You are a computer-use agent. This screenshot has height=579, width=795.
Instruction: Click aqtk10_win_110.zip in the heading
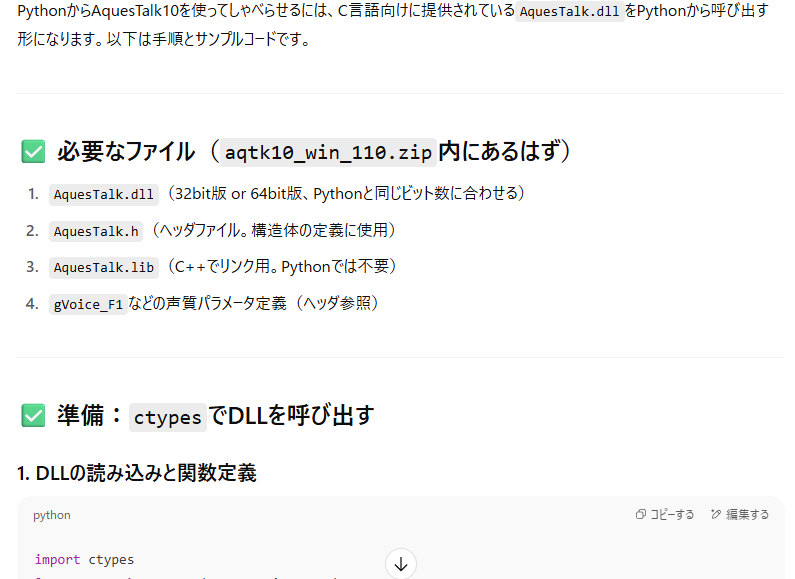328,152
